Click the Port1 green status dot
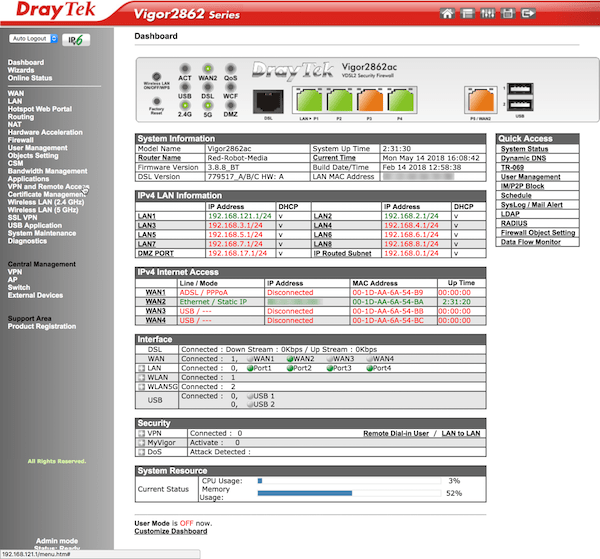Viewport: 600px width, 559px height. [x=250, y=368]
